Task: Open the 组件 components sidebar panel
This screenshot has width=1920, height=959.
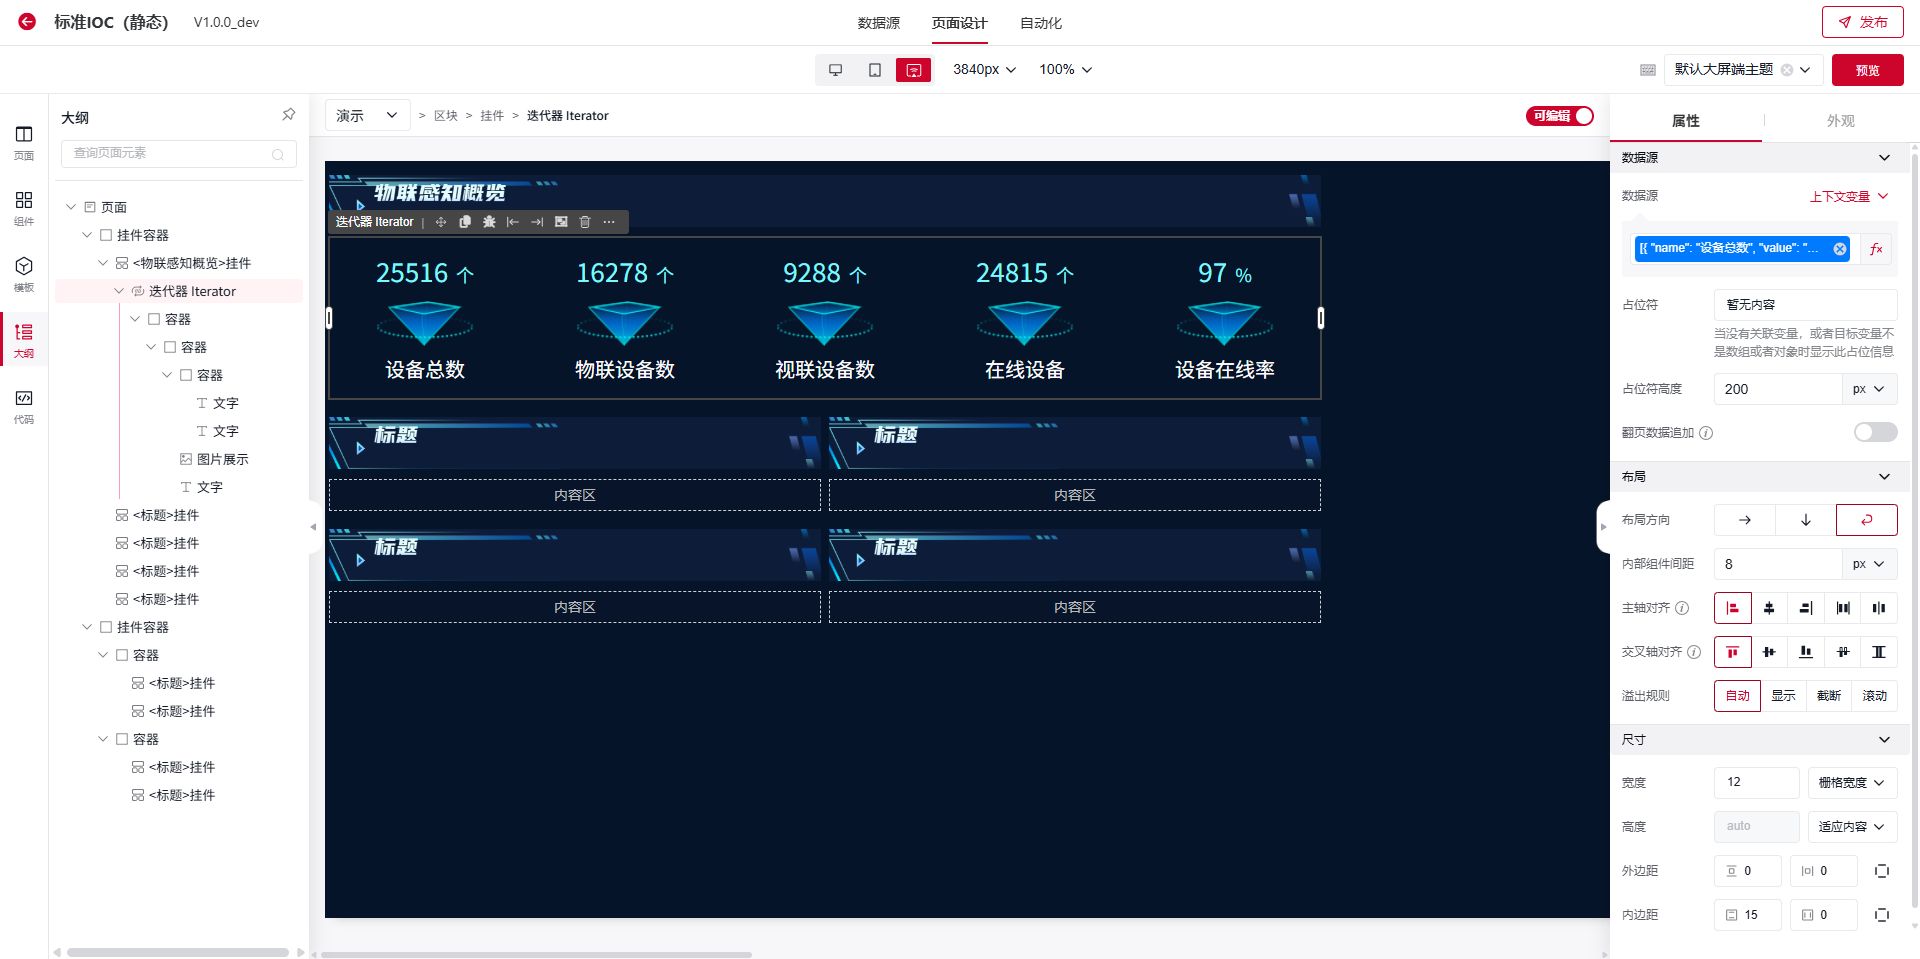Action: (x=24, y=207)
